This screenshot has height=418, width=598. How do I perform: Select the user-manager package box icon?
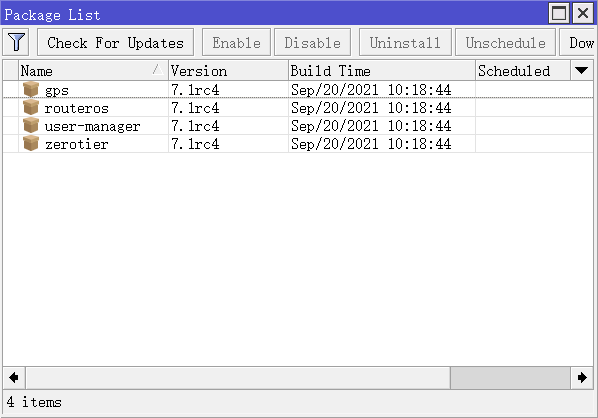coord(31,125)
